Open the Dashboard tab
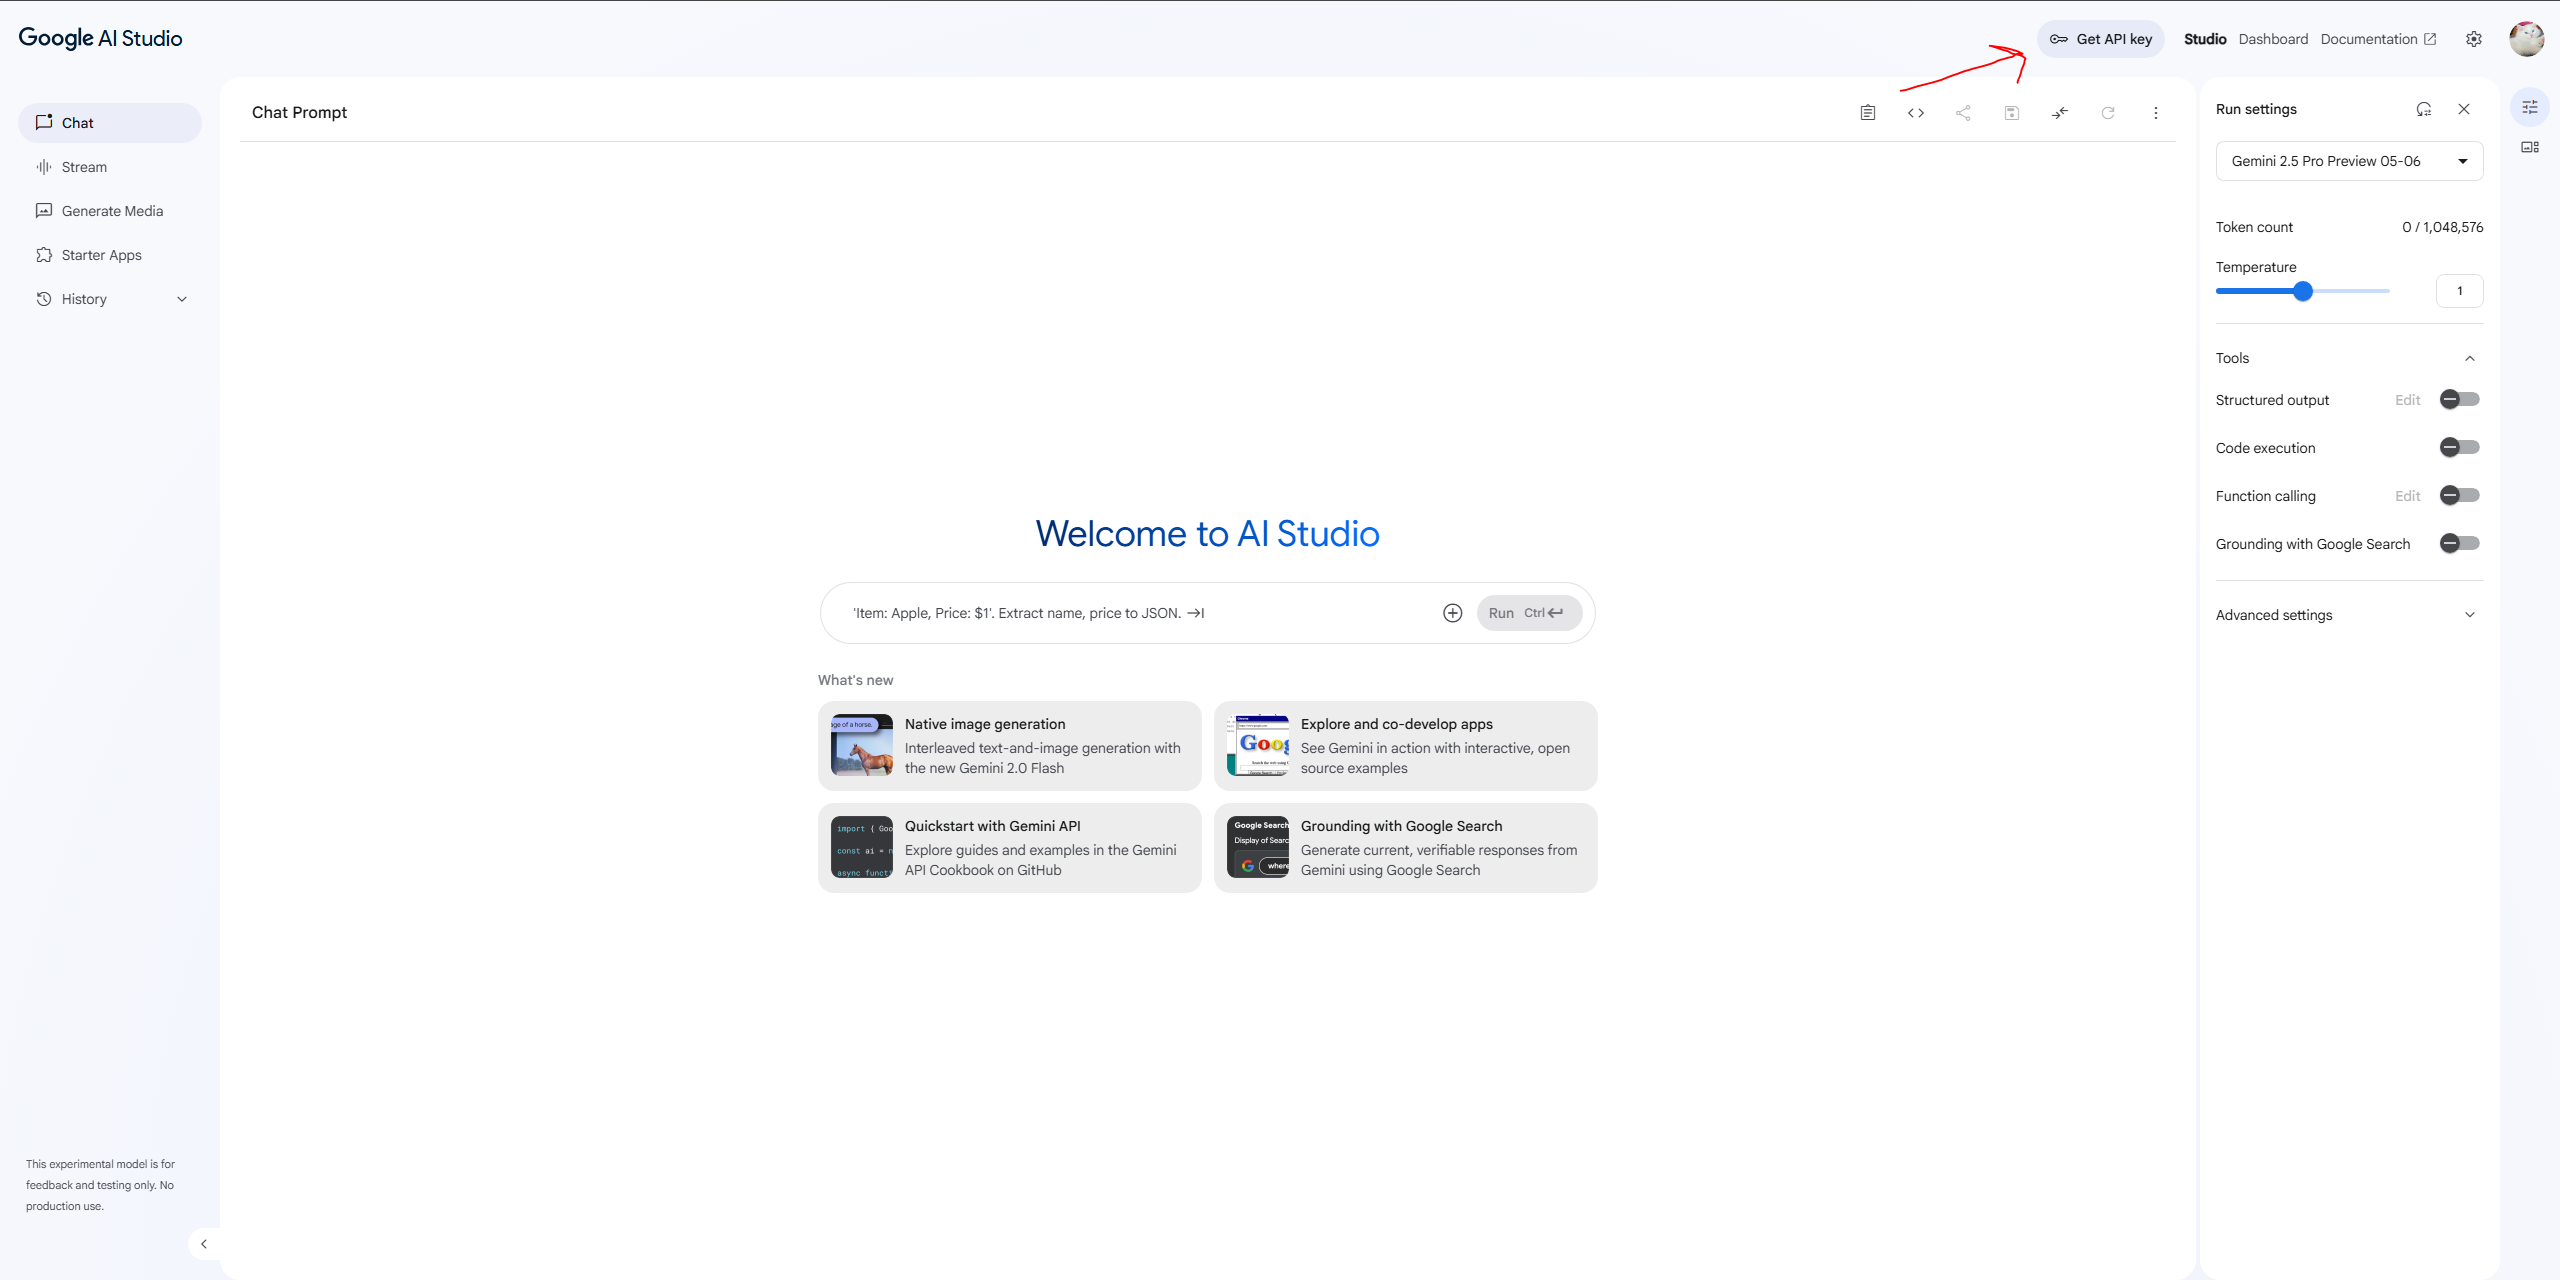The height and width of the screenshot is (1280, 2560). coord(2273,39)
